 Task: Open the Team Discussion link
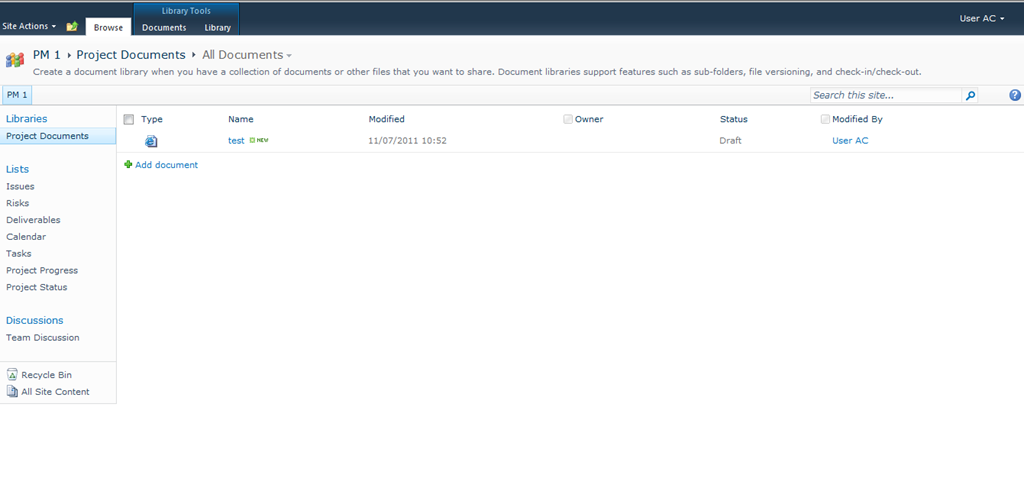tap(42, 338)
